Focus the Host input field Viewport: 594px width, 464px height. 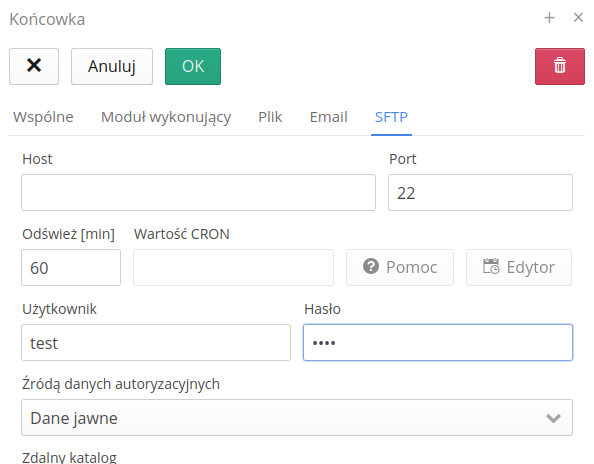coord(199,192)
